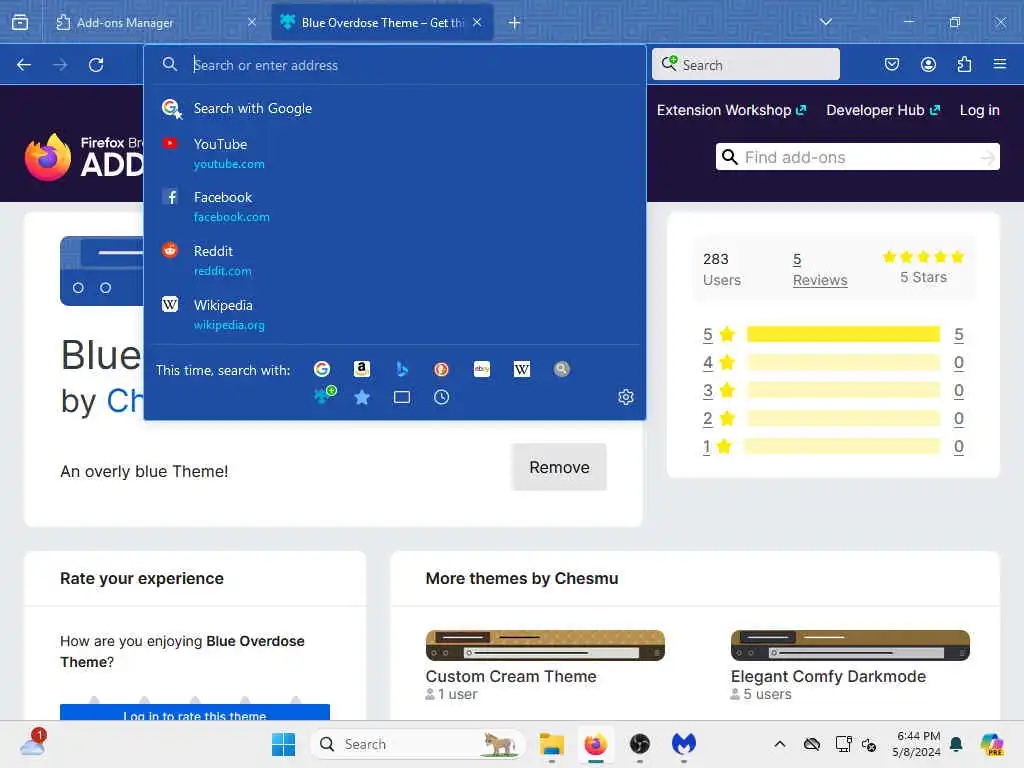Image resolution: width=1024 pixels, height=768 pixels.
Task: Select the Facebook suggestion
Action: tap(395, 206)
